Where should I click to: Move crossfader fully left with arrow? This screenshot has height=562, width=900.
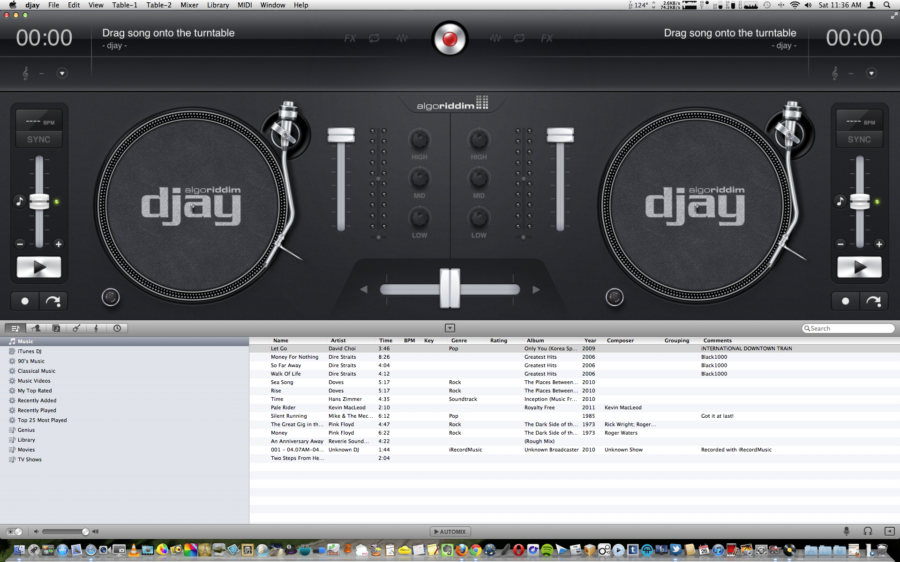[x=363, y=290]
